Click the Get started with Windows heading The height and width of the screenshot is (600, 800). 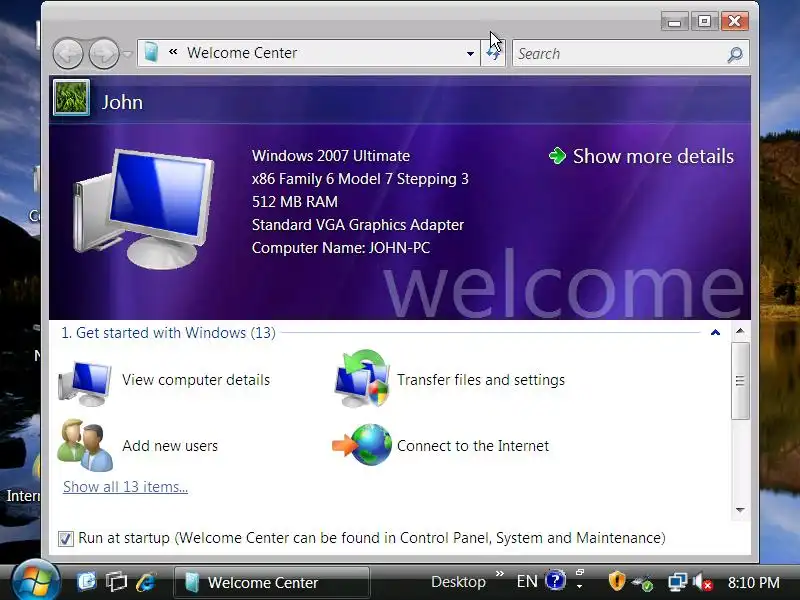(168, 333)
